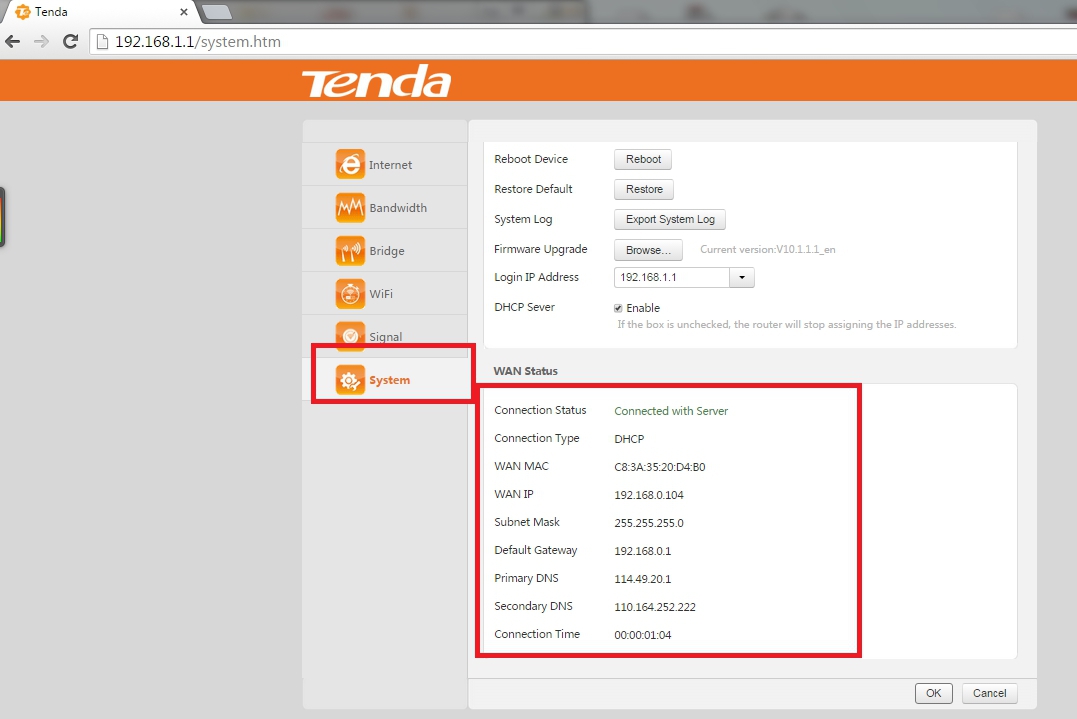Click 'Connected with Server' status text
The image size is (1077, 719).
671,411
